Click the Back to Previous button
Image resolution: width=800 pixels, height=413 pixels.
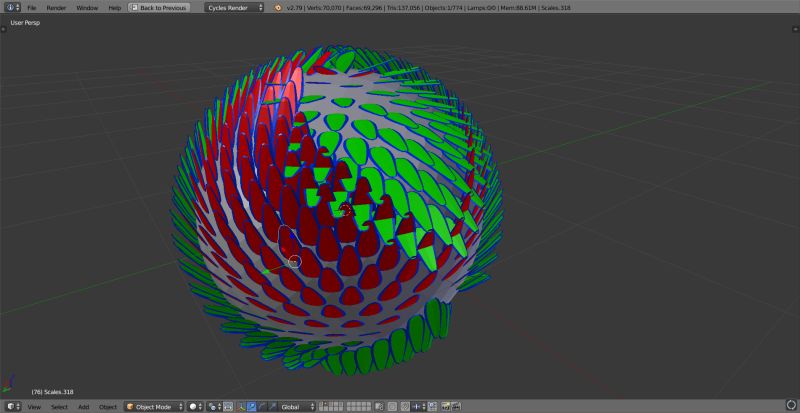pos(159,8)
